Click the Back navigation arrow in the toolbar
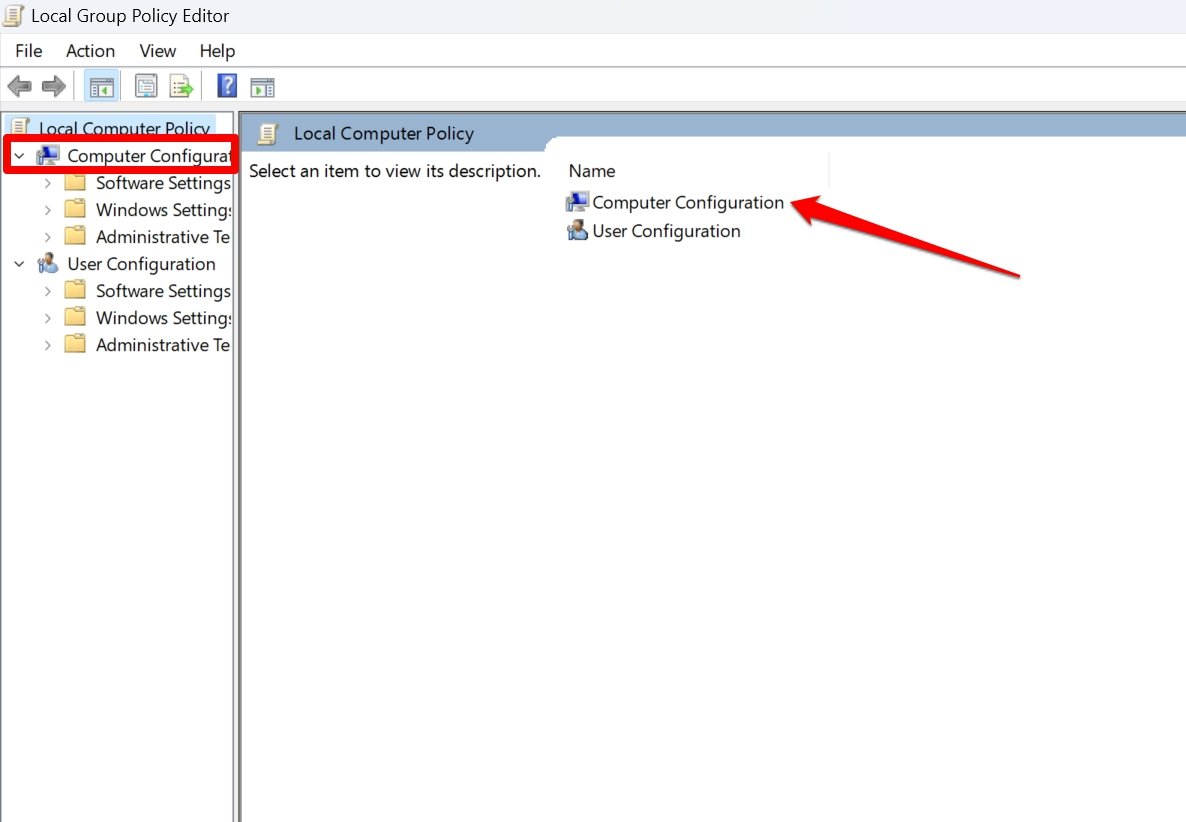 (x=18, y=86)
